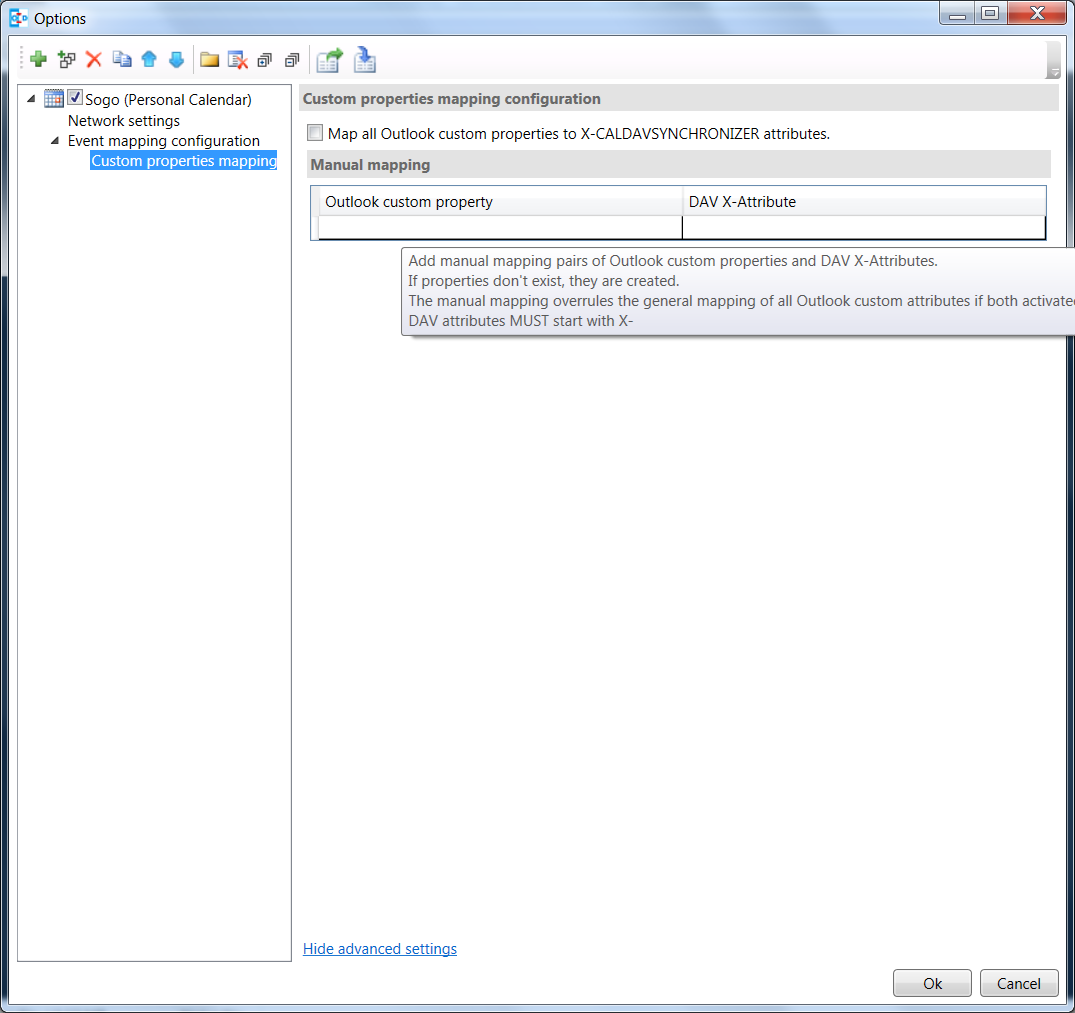Close the Options window
Image resolution: width=1075 pixels, height=1013 pixels.
1037,13
